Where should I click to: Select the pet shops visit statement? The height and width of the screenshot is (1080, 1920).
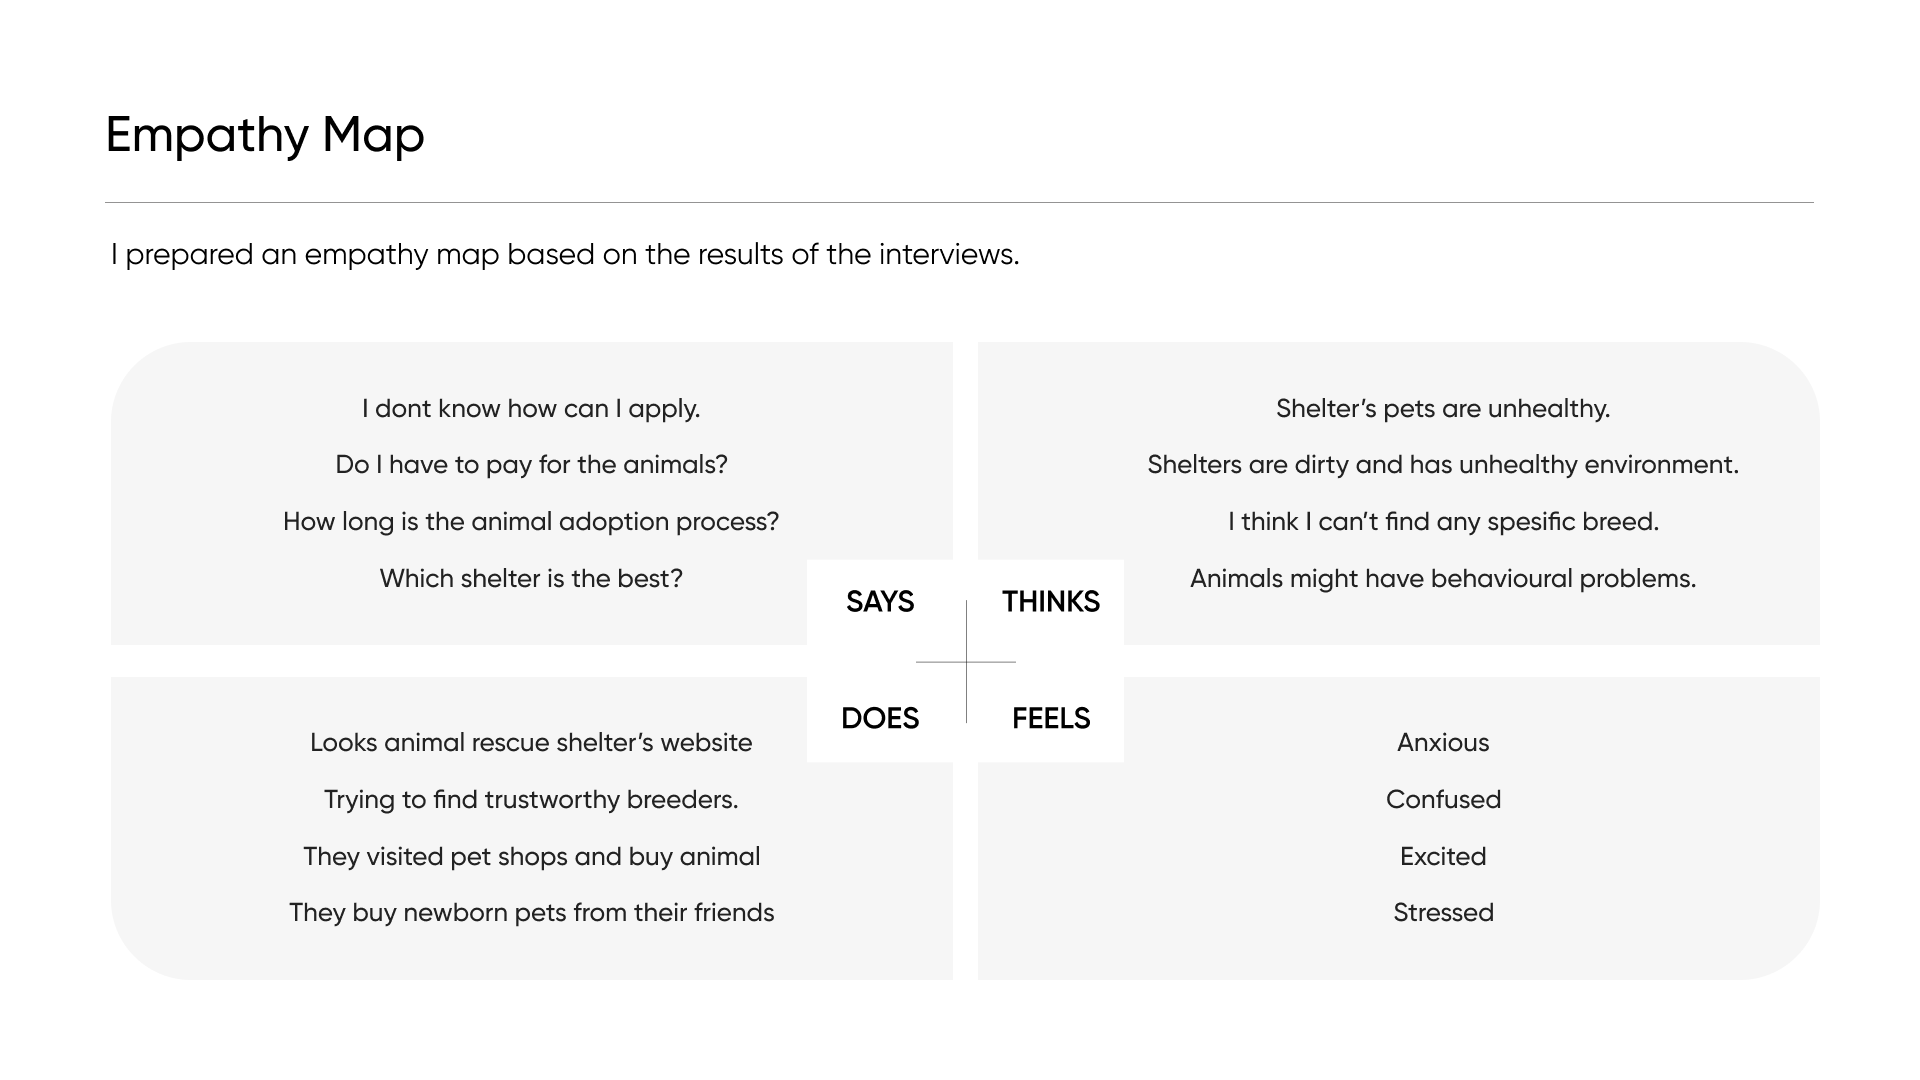click(x=531, y=857)
